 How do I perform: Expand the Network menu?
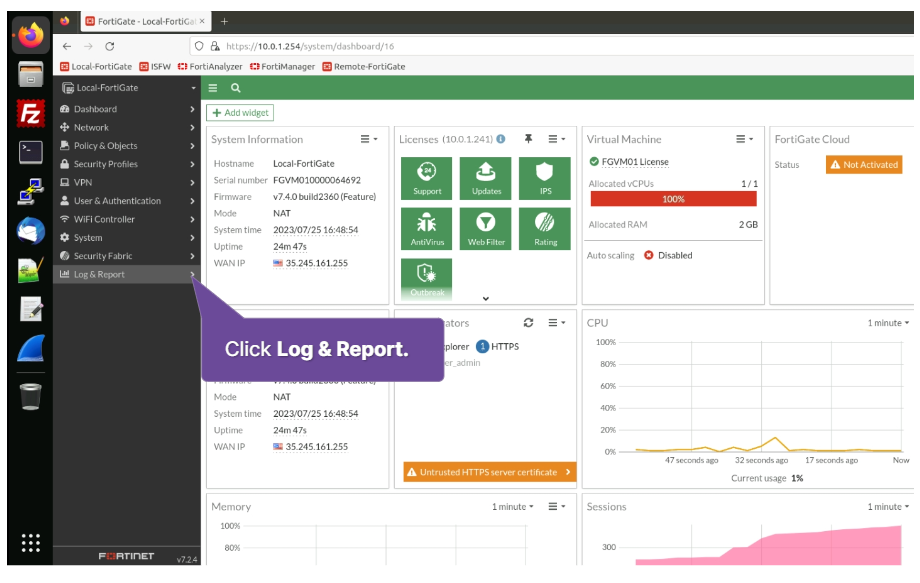(127, 127)
